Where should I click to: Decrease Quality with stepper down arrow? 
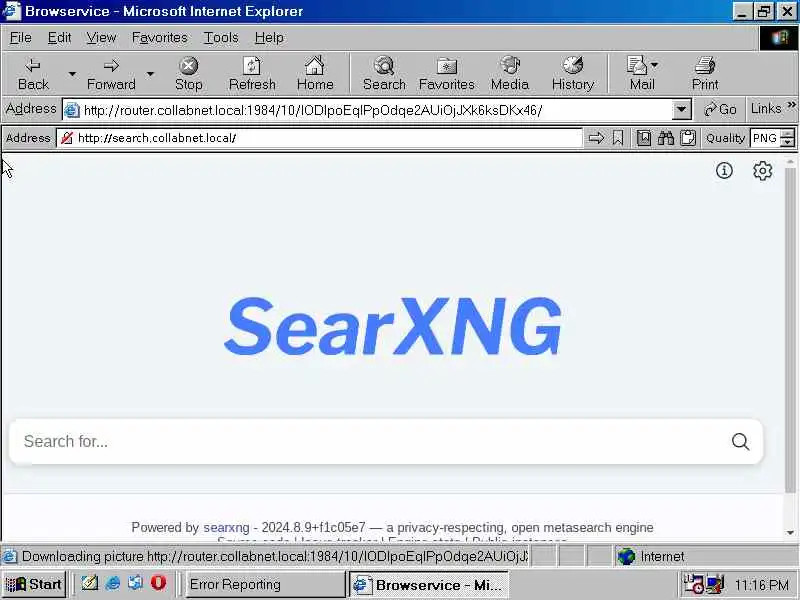[788, 142]
